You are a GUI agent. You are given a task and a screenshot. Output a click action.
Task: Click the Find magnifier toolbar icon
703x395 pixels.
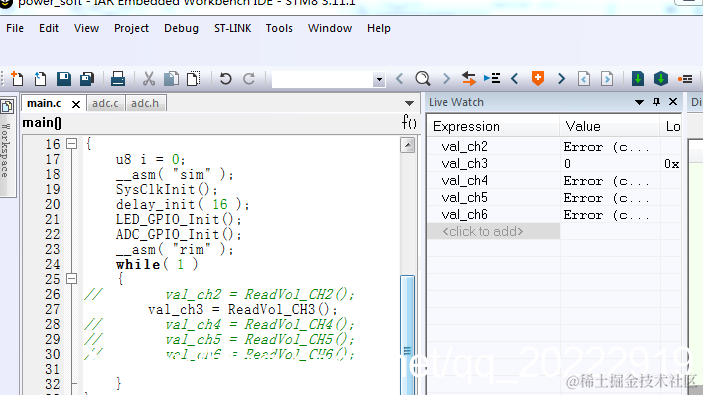pos(423,79)
